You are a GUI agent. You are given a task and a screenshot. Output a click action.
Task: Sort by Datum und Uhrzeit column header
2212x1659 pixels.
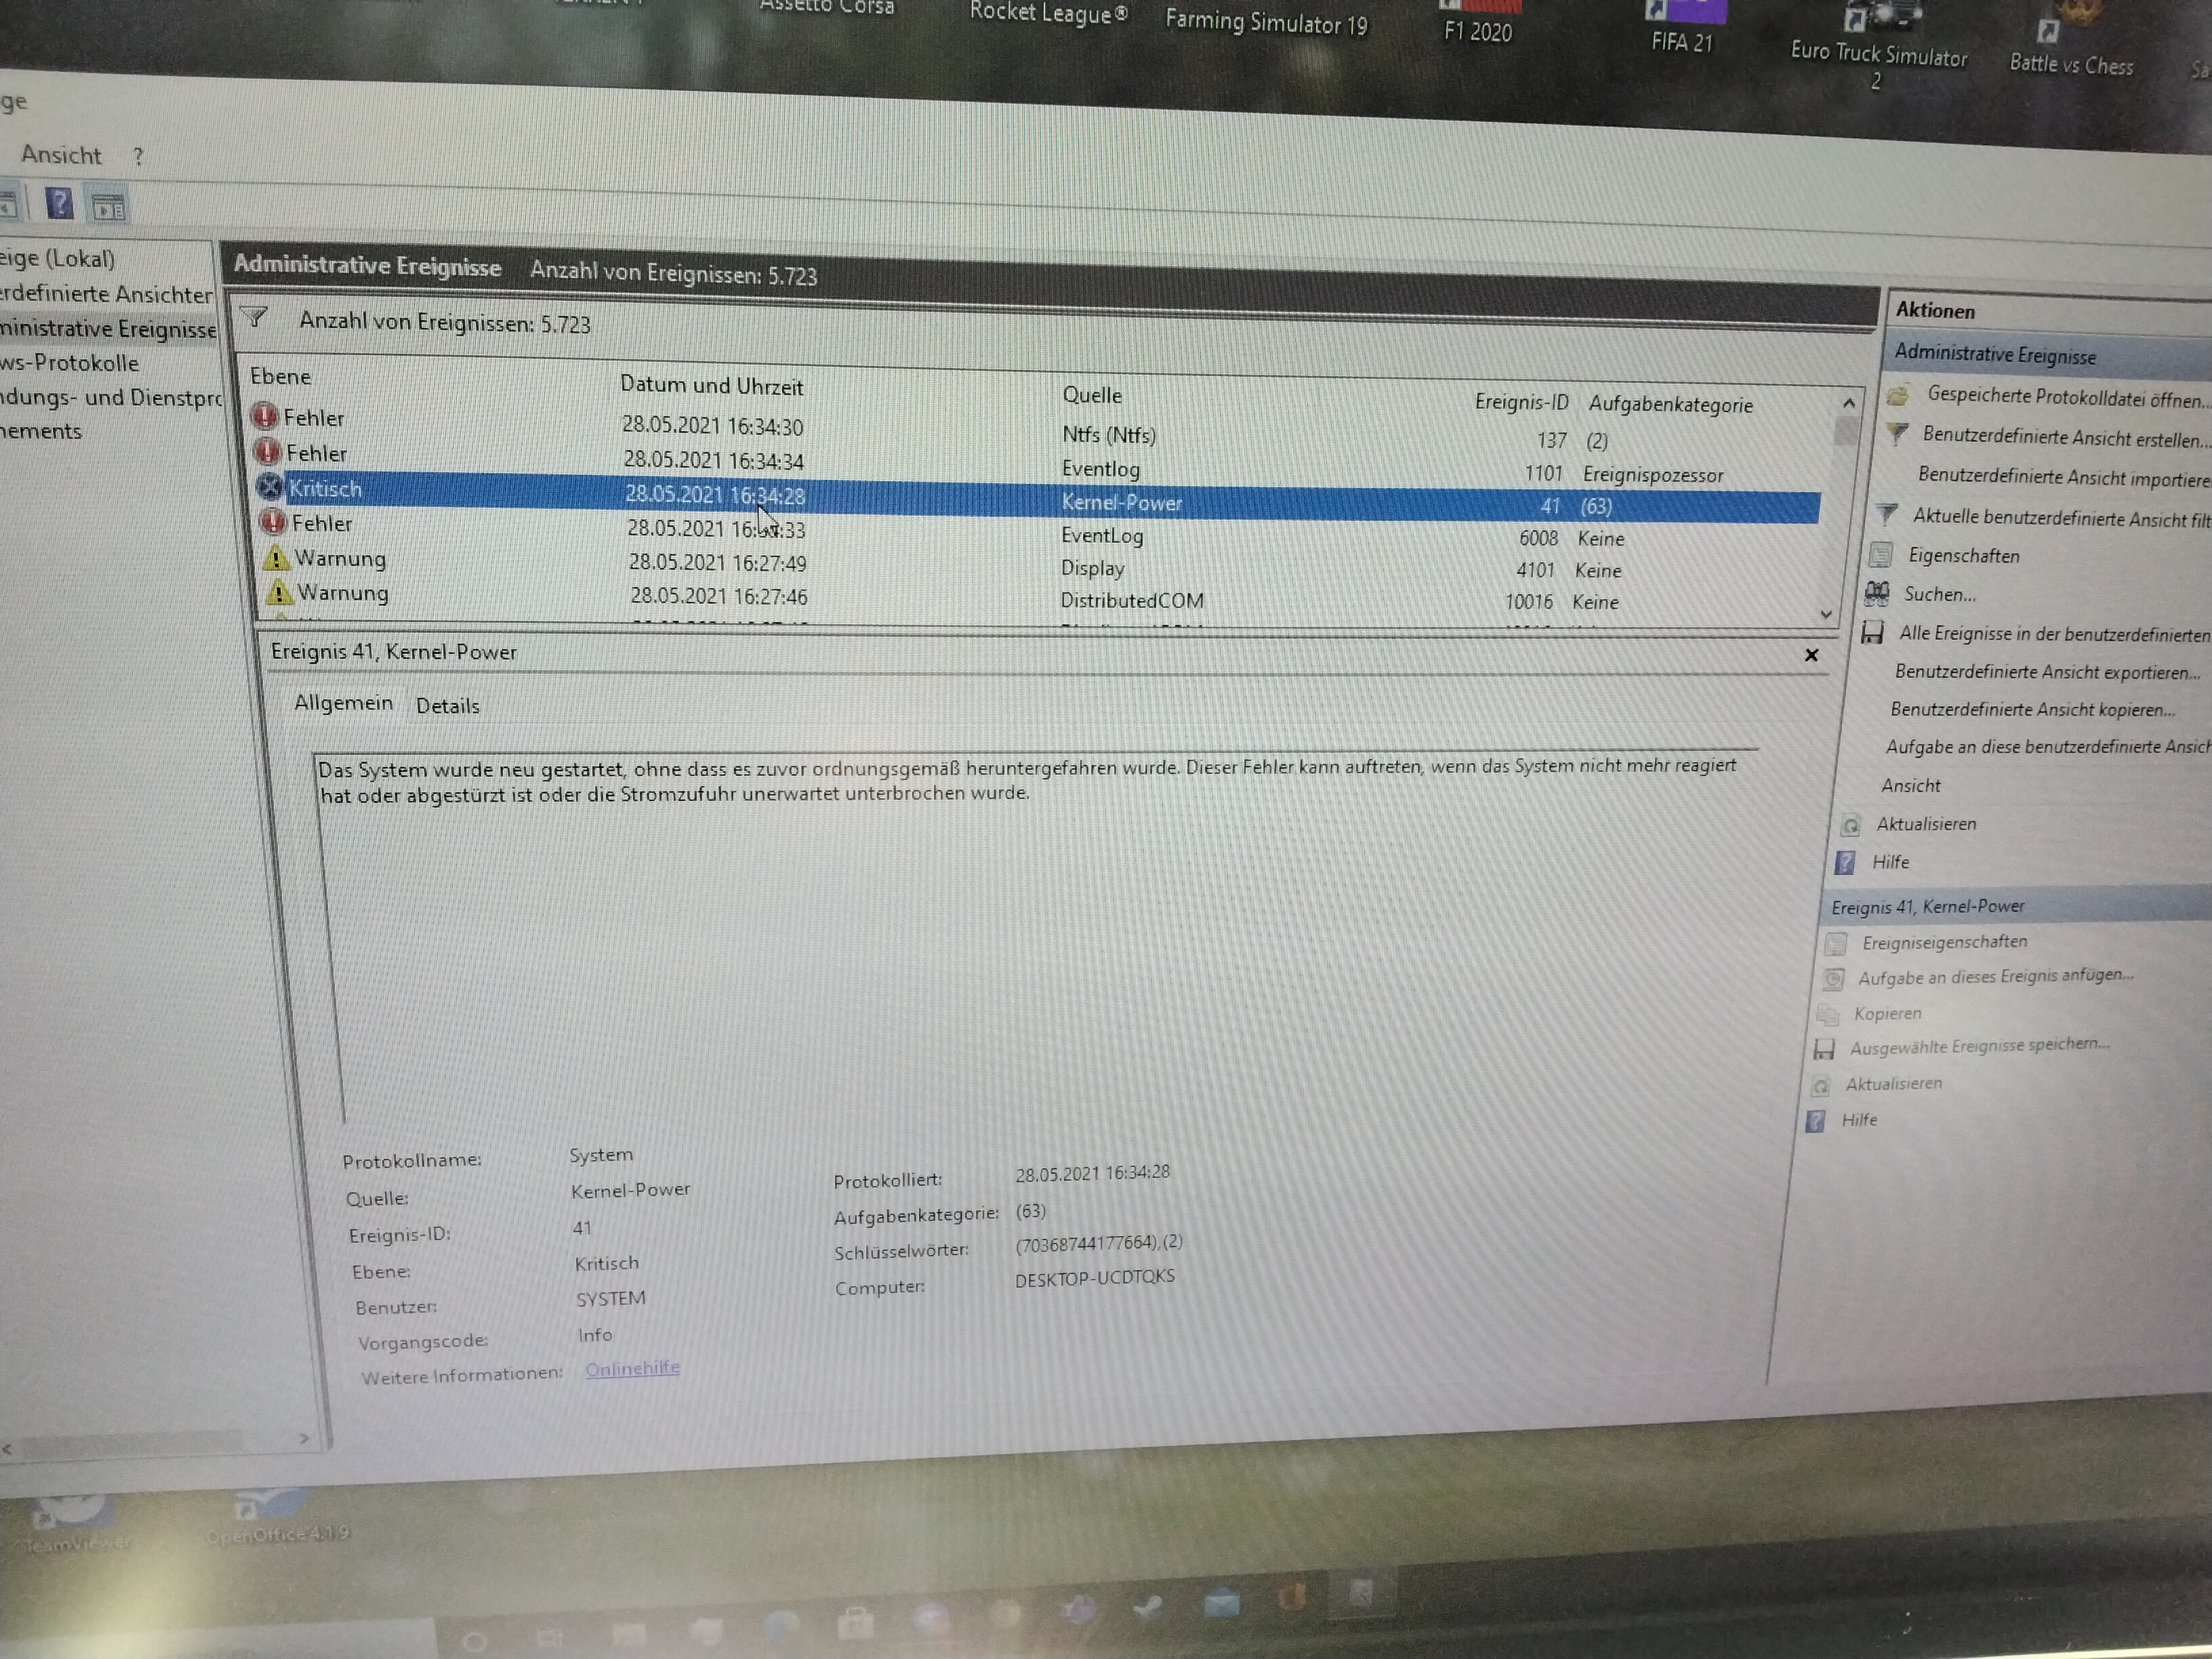711,386
